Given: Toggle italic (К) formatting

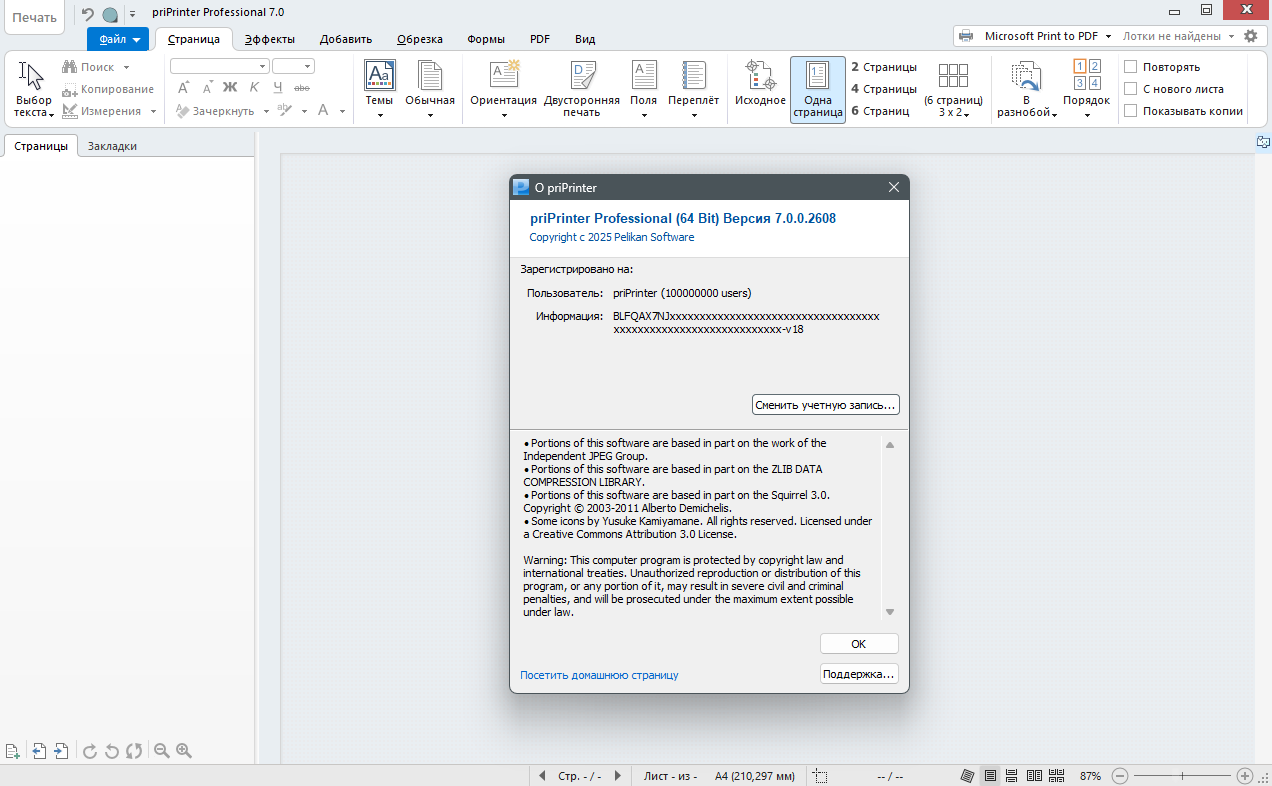Looking at the screenshot, I should [x=254, y=88].
